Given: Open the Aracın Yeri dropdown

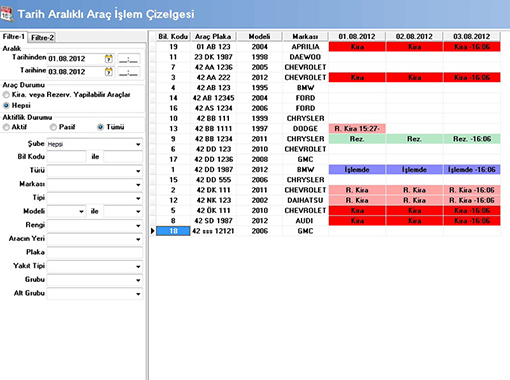Looking at the screenshot, I should [x=138, y=239].
